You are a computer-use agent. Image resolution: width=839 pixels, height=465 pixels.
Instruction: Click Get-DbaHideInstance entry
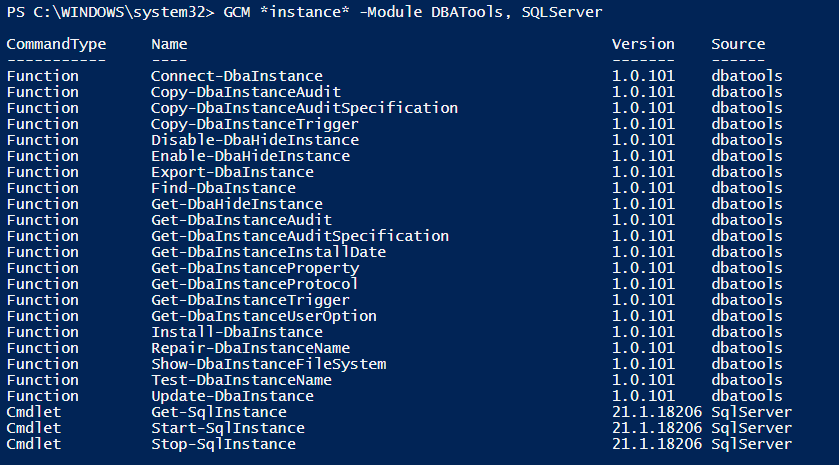pos(237,204)
